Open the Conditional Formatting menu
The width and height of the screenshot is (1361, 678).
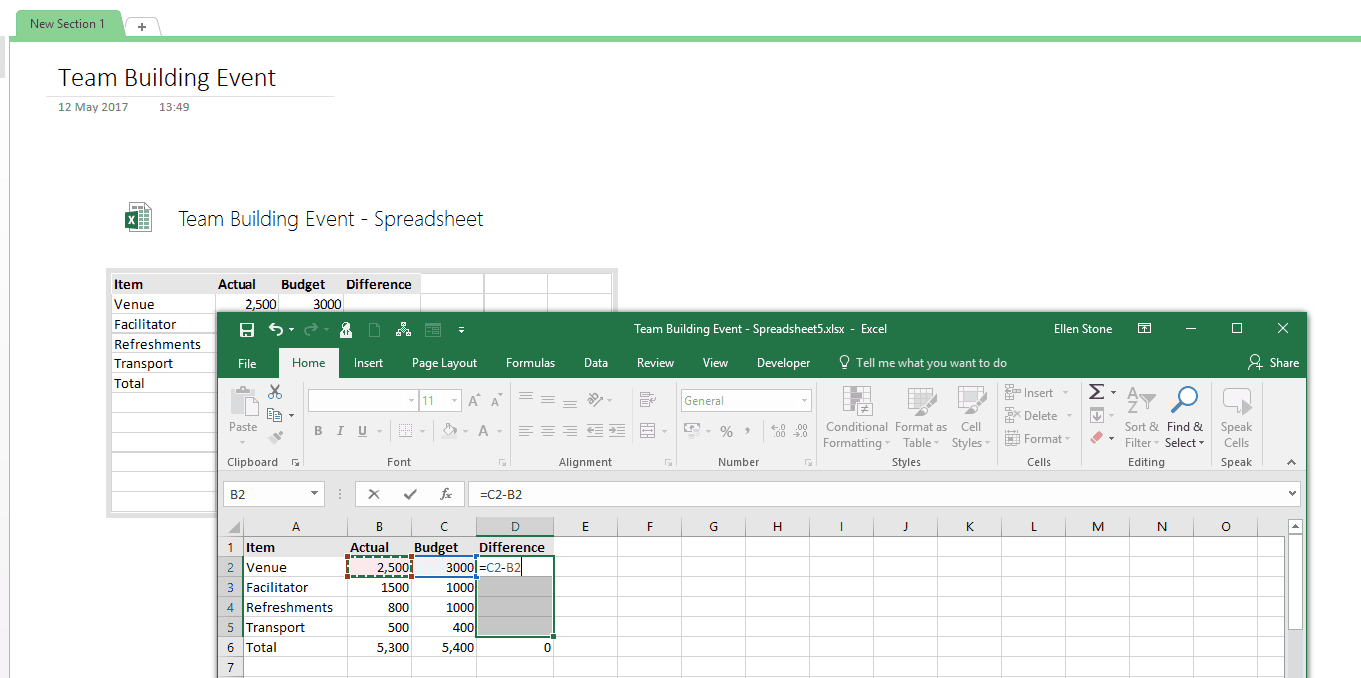tap(856, 417)
